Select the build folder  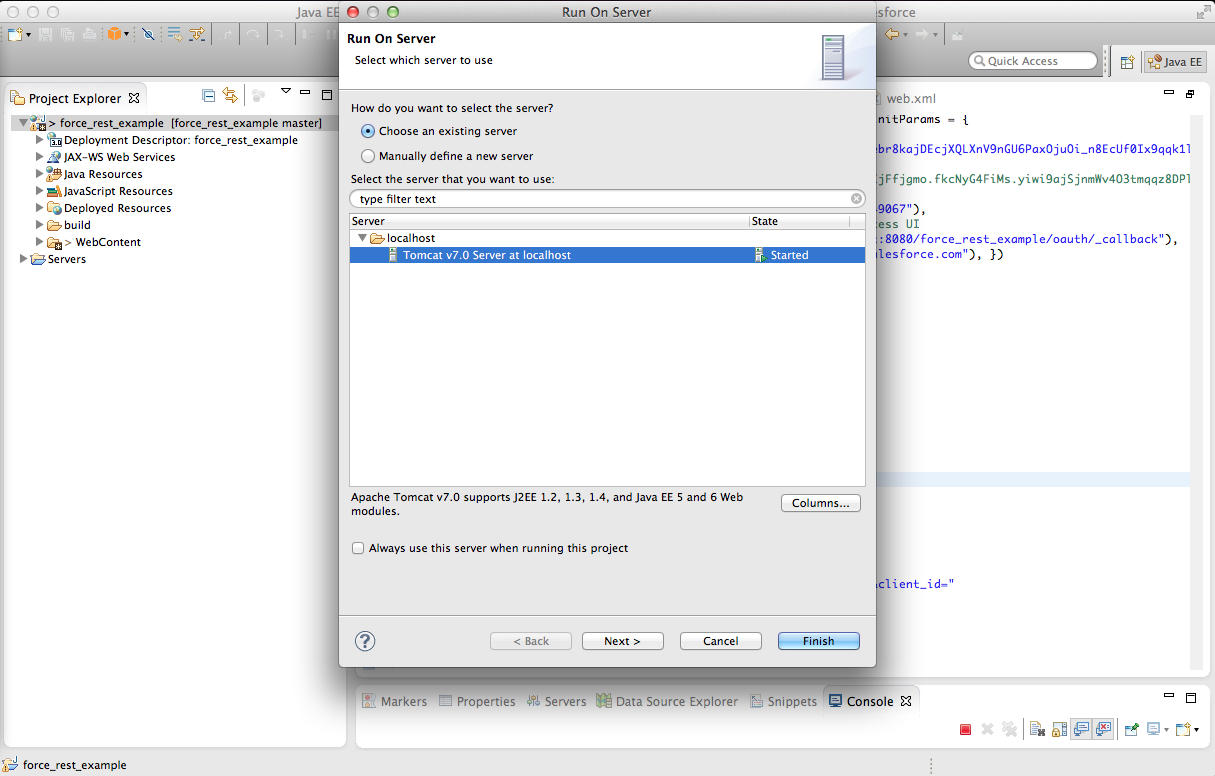coord(77,225)
